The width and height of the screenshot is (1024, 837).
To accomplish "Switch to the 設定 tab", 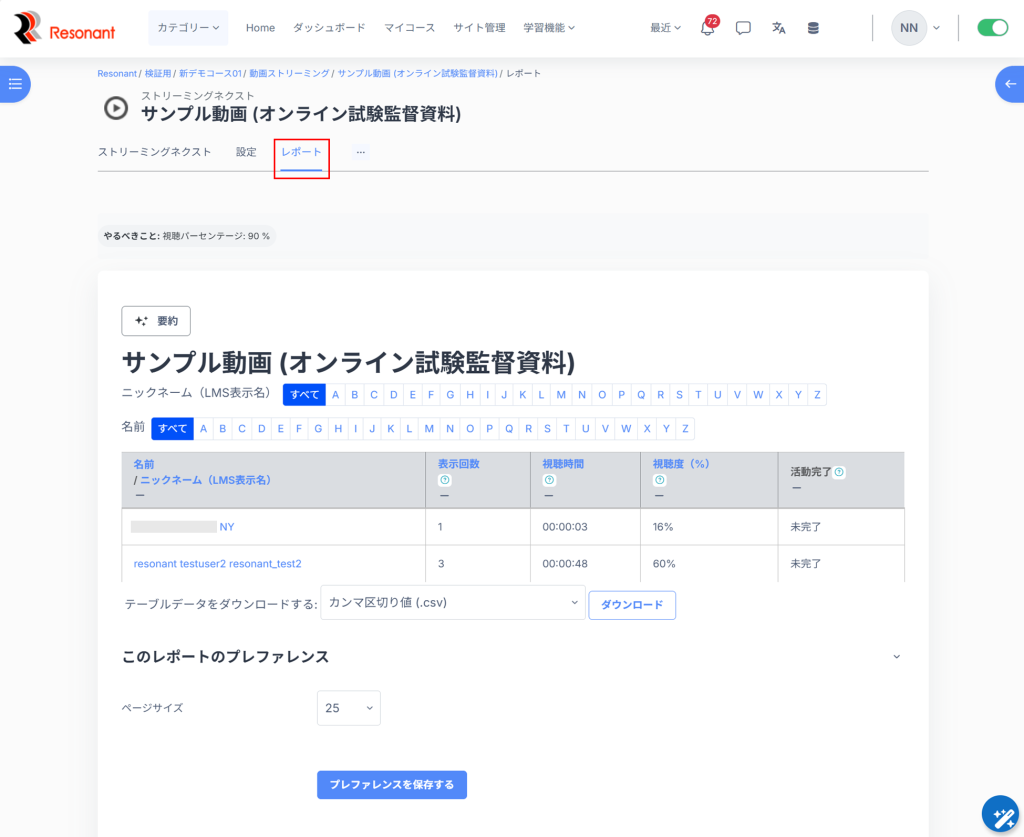I will point(246,152).
